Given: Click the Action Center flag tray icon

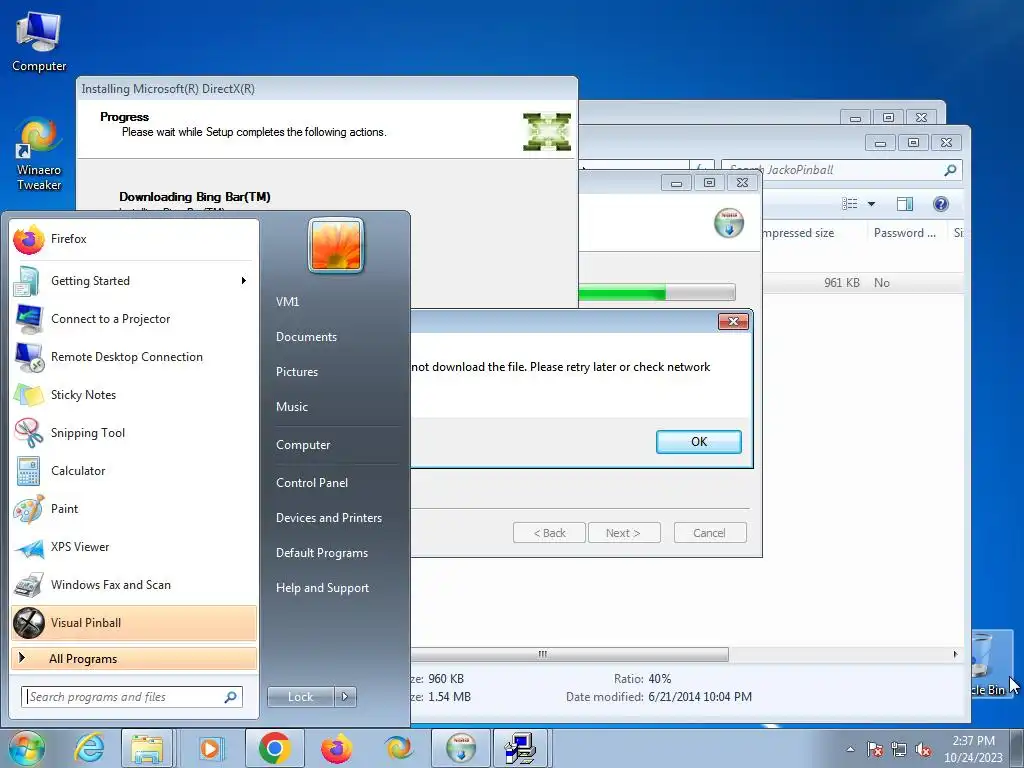Looking at the screenshot, I should click(x=875, y=750).
